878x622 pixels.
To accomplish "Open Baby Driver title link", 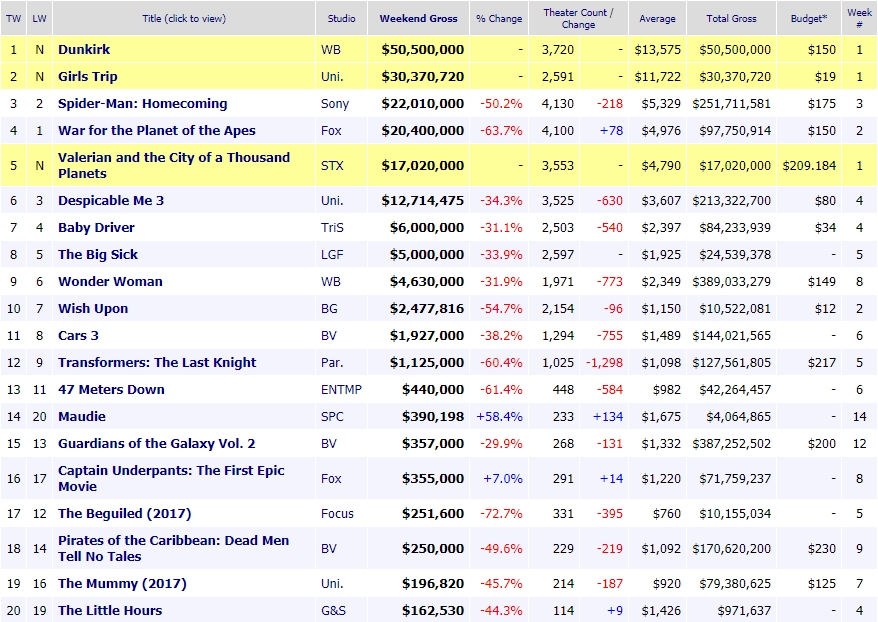I will coord(96,227).
